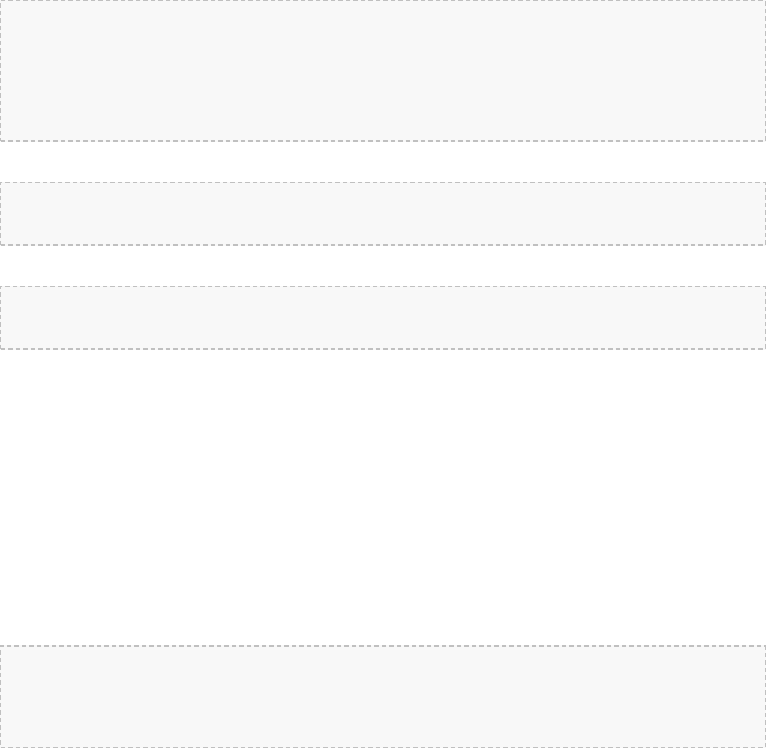Click the tallest dashed placeholder box
766x748 pixels.
(383, 70)
